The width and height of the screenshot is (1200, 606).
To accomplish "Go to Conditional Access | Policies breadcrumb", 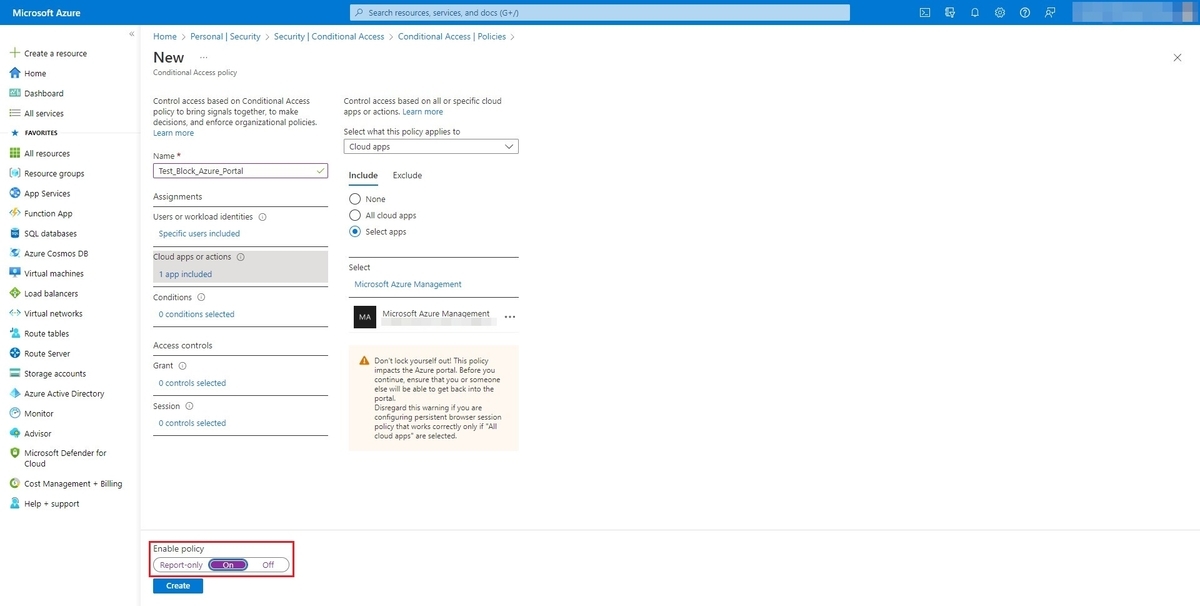I will (x=452, y=36).
